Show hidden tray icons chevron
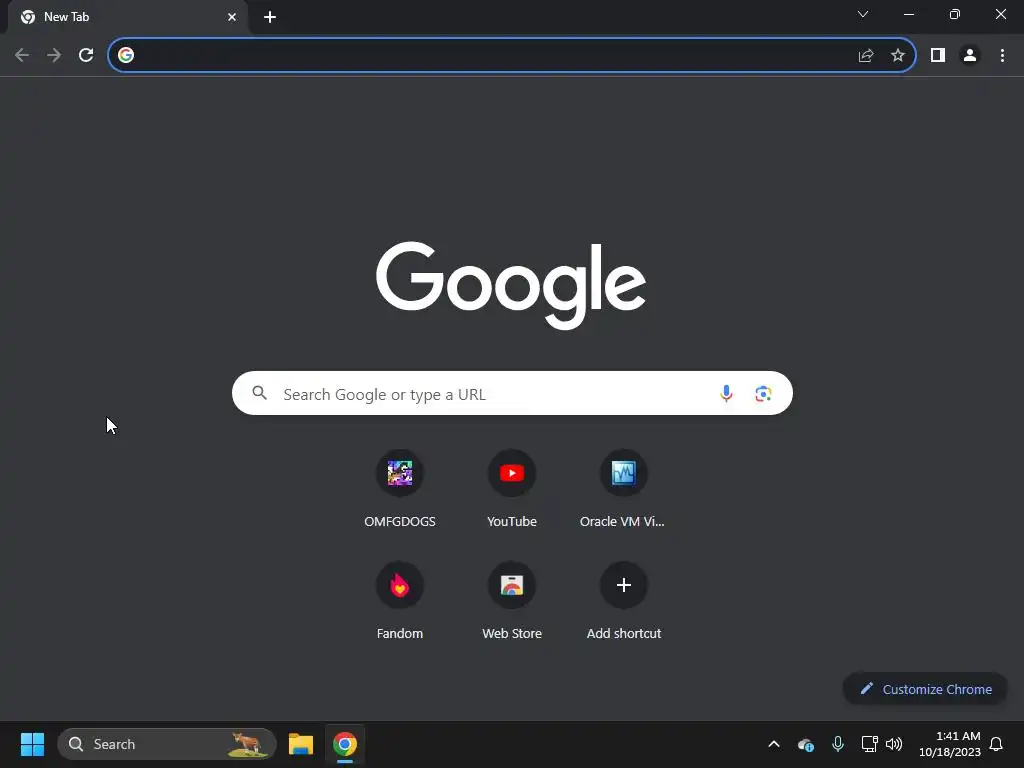 [774, 744]
